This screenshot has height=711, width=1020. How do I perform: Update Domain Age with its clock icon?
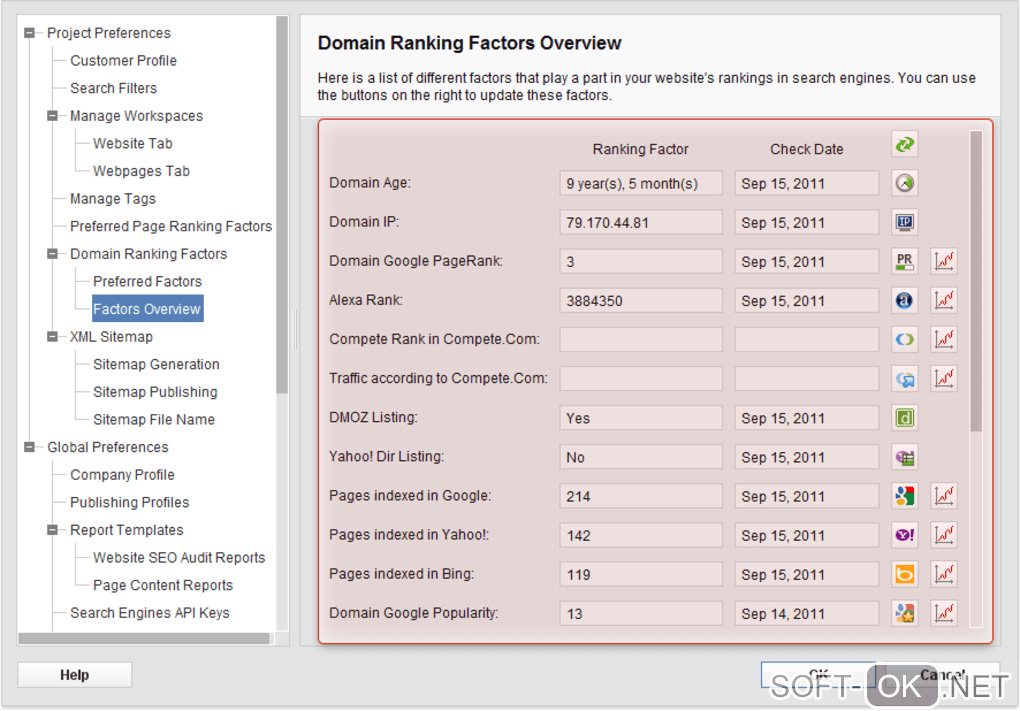click(904, 183)
